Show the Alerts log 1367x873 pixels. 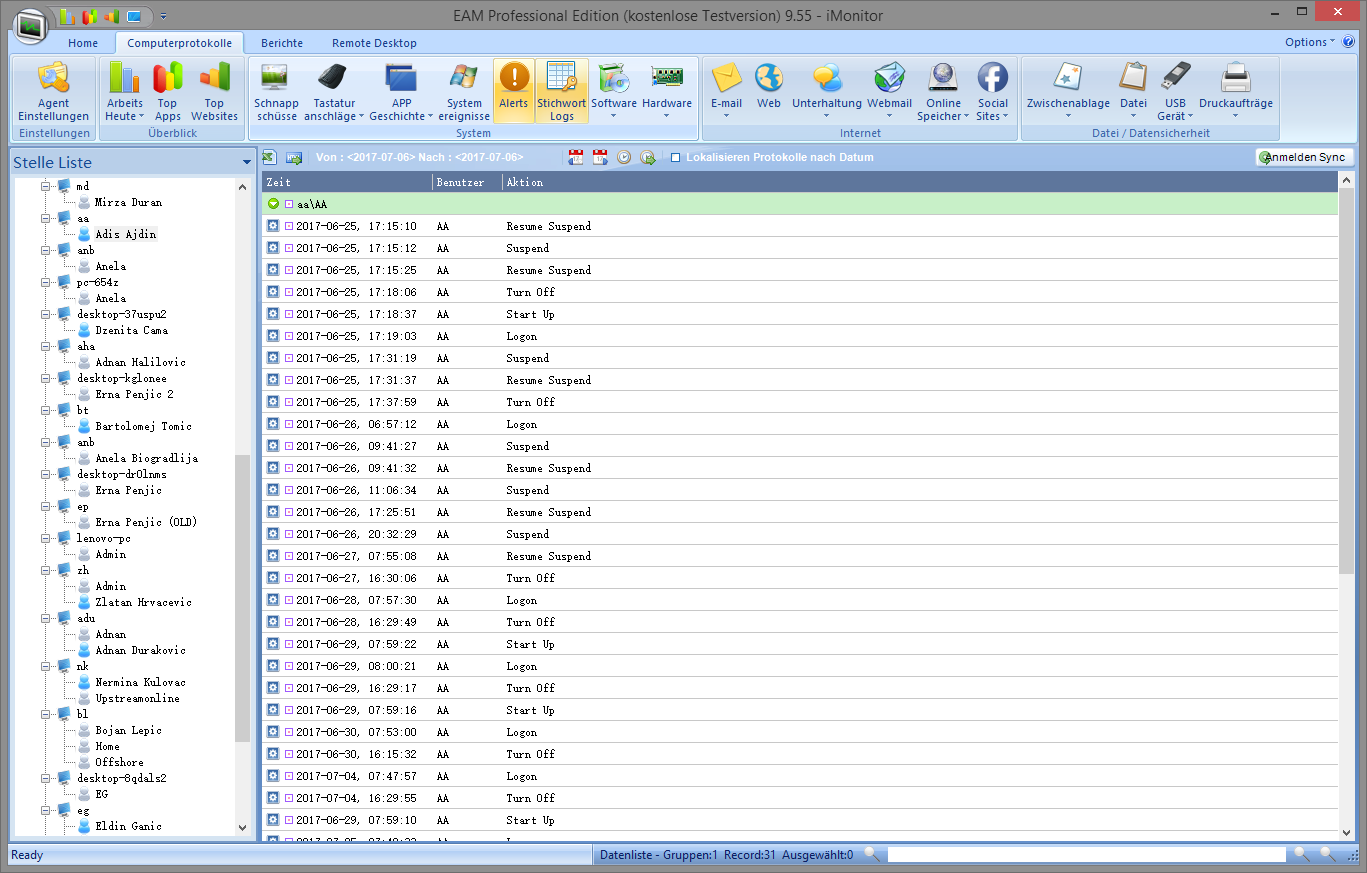tap(513, 91)
